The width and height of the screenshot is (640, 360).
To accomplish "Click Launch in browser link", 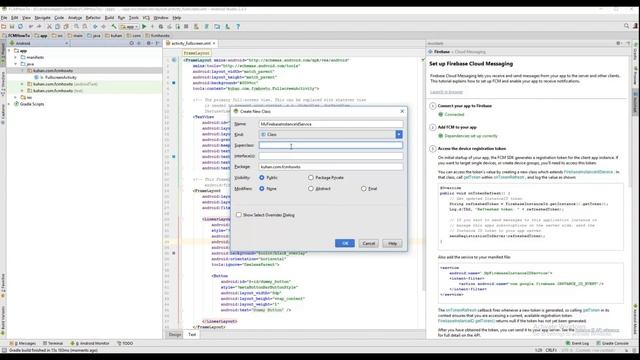I will tap(446, 92).
